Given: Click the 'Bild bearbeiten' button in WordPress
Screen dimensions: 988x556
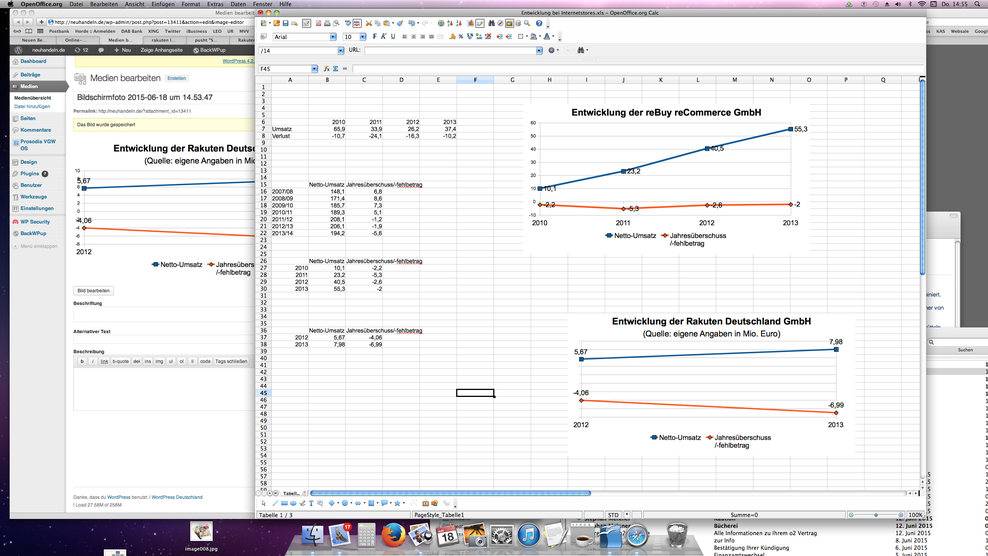Looking at the screenshot, I should [93, 291].
